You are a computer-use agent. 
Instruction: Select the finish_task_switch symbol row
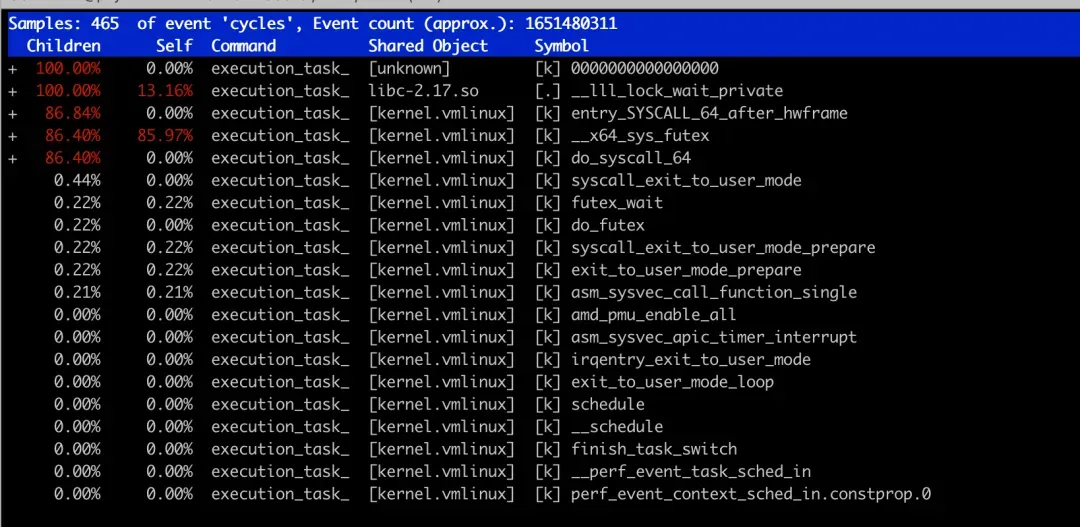click(x=653, y=449)
